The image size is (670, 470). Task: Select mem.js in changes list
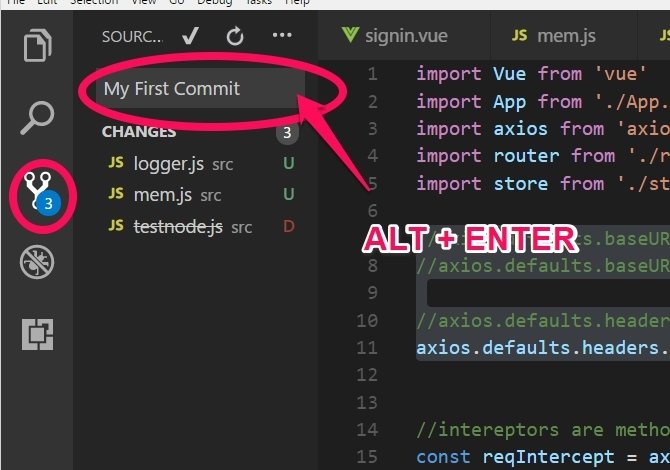point(201,195)
